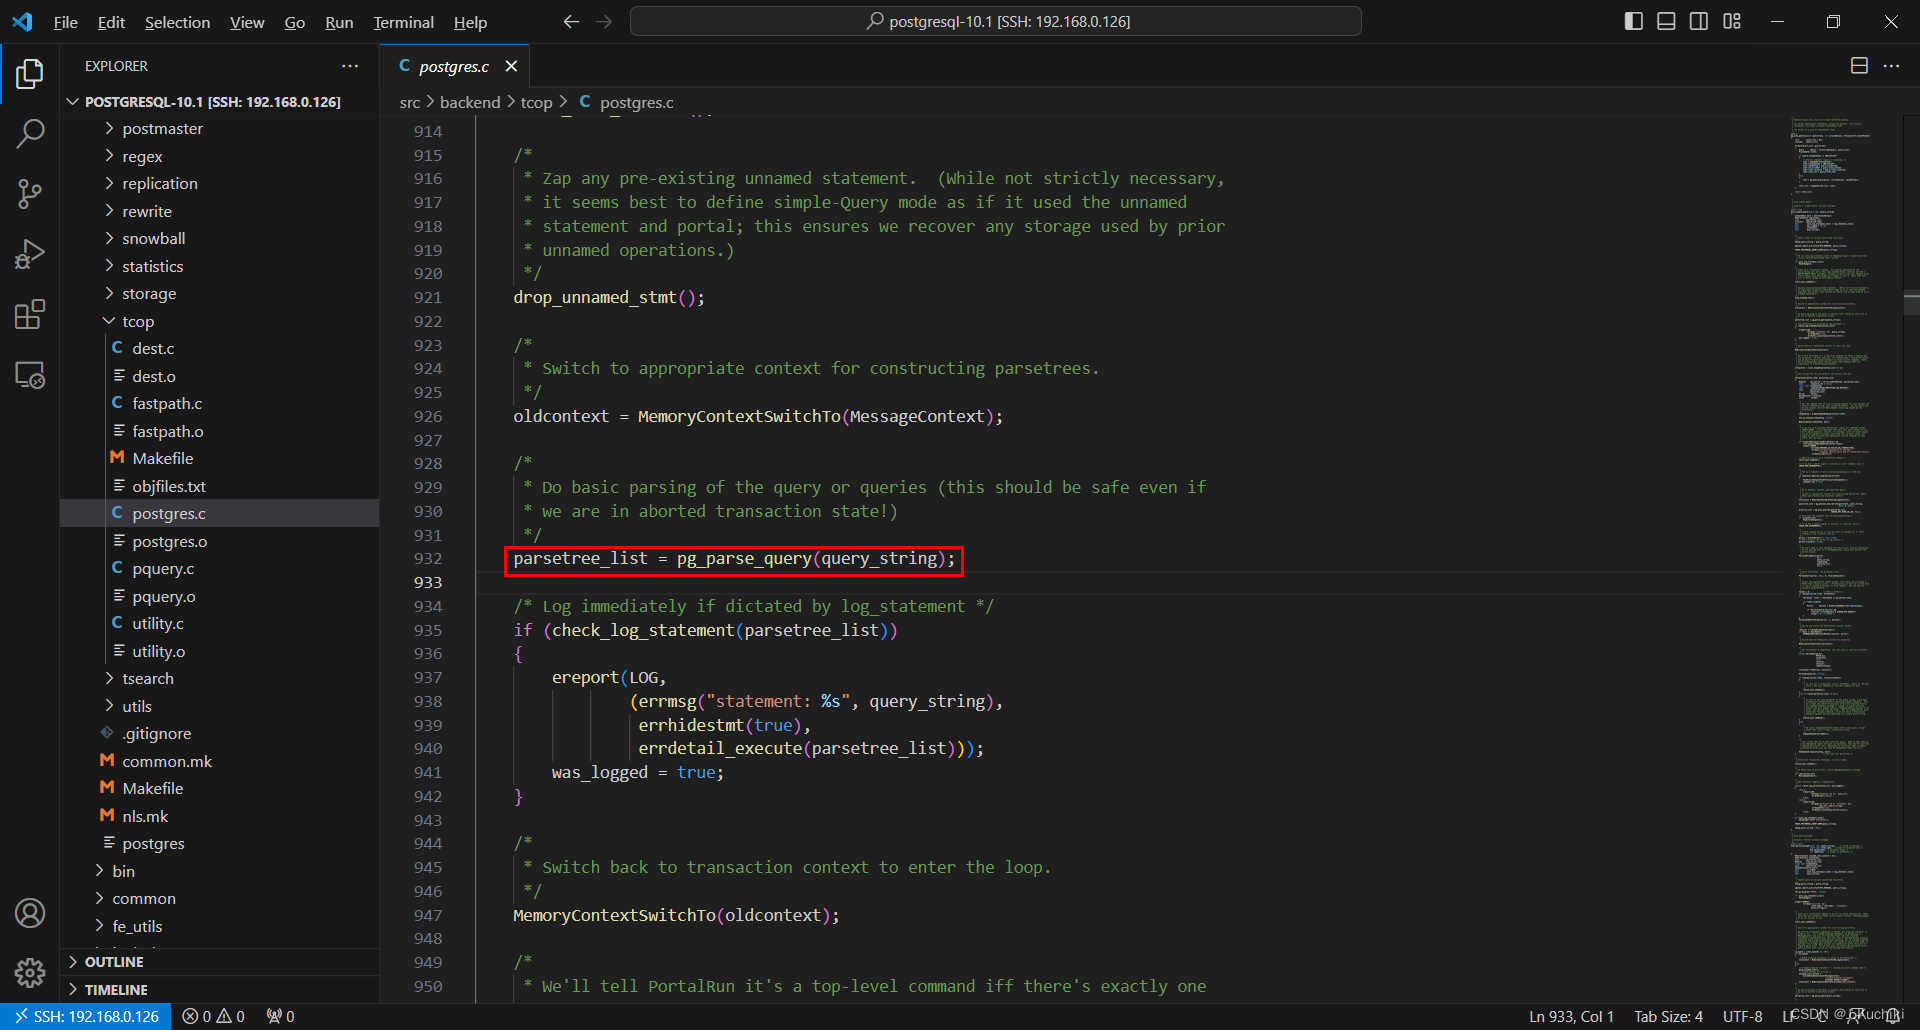Open the Manage gear menu
The height and width of the screenshot is (1030, 1920).
(30, 972)
